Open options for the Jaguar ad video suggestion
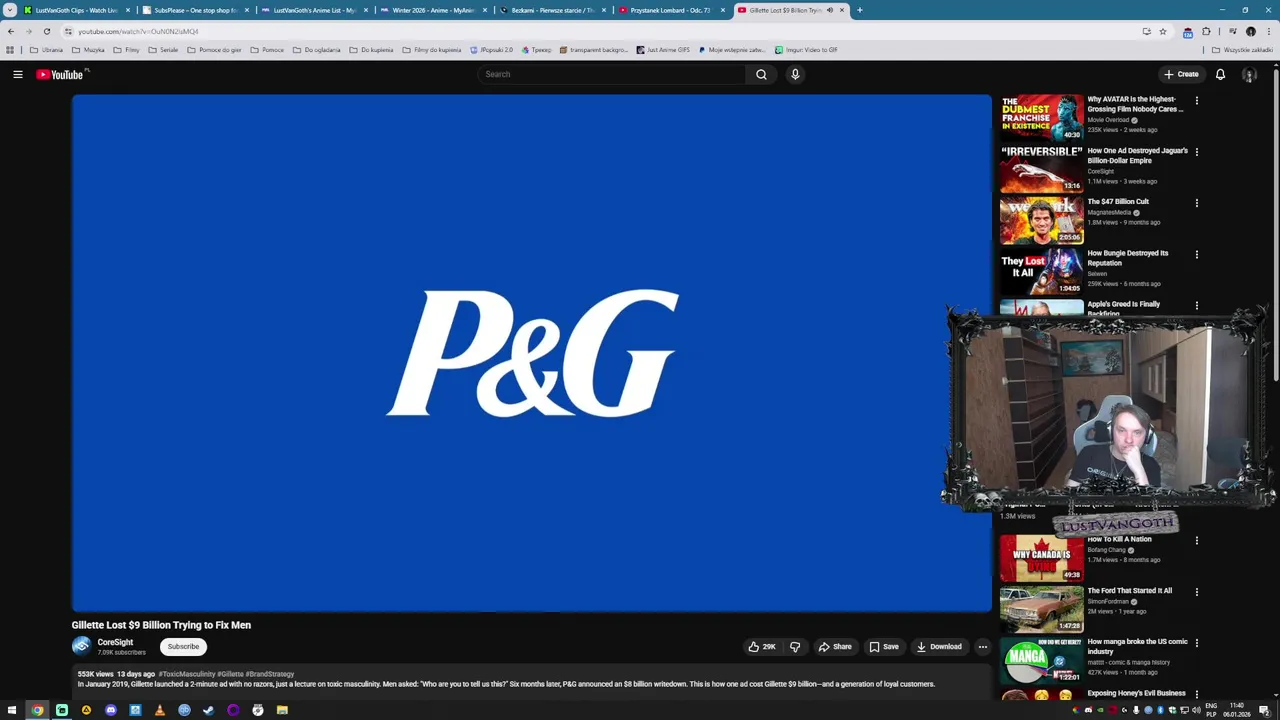 (x=1196, y=152)
